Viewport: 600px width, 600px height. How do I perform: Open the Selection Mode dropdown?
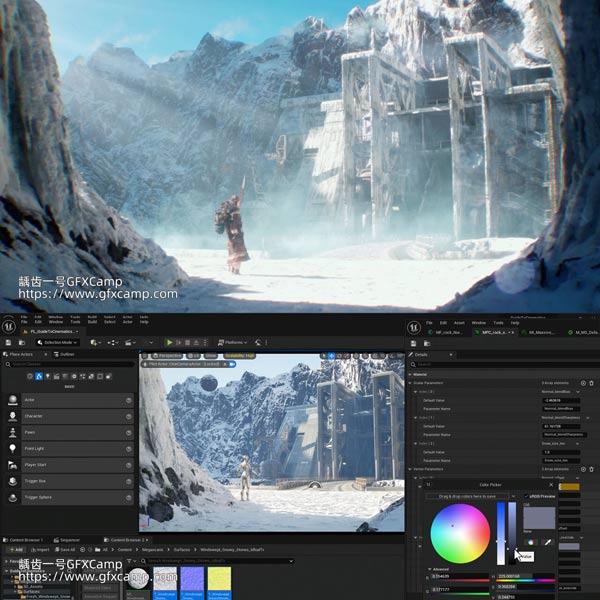pyautogui.click(x=58, y=342)
